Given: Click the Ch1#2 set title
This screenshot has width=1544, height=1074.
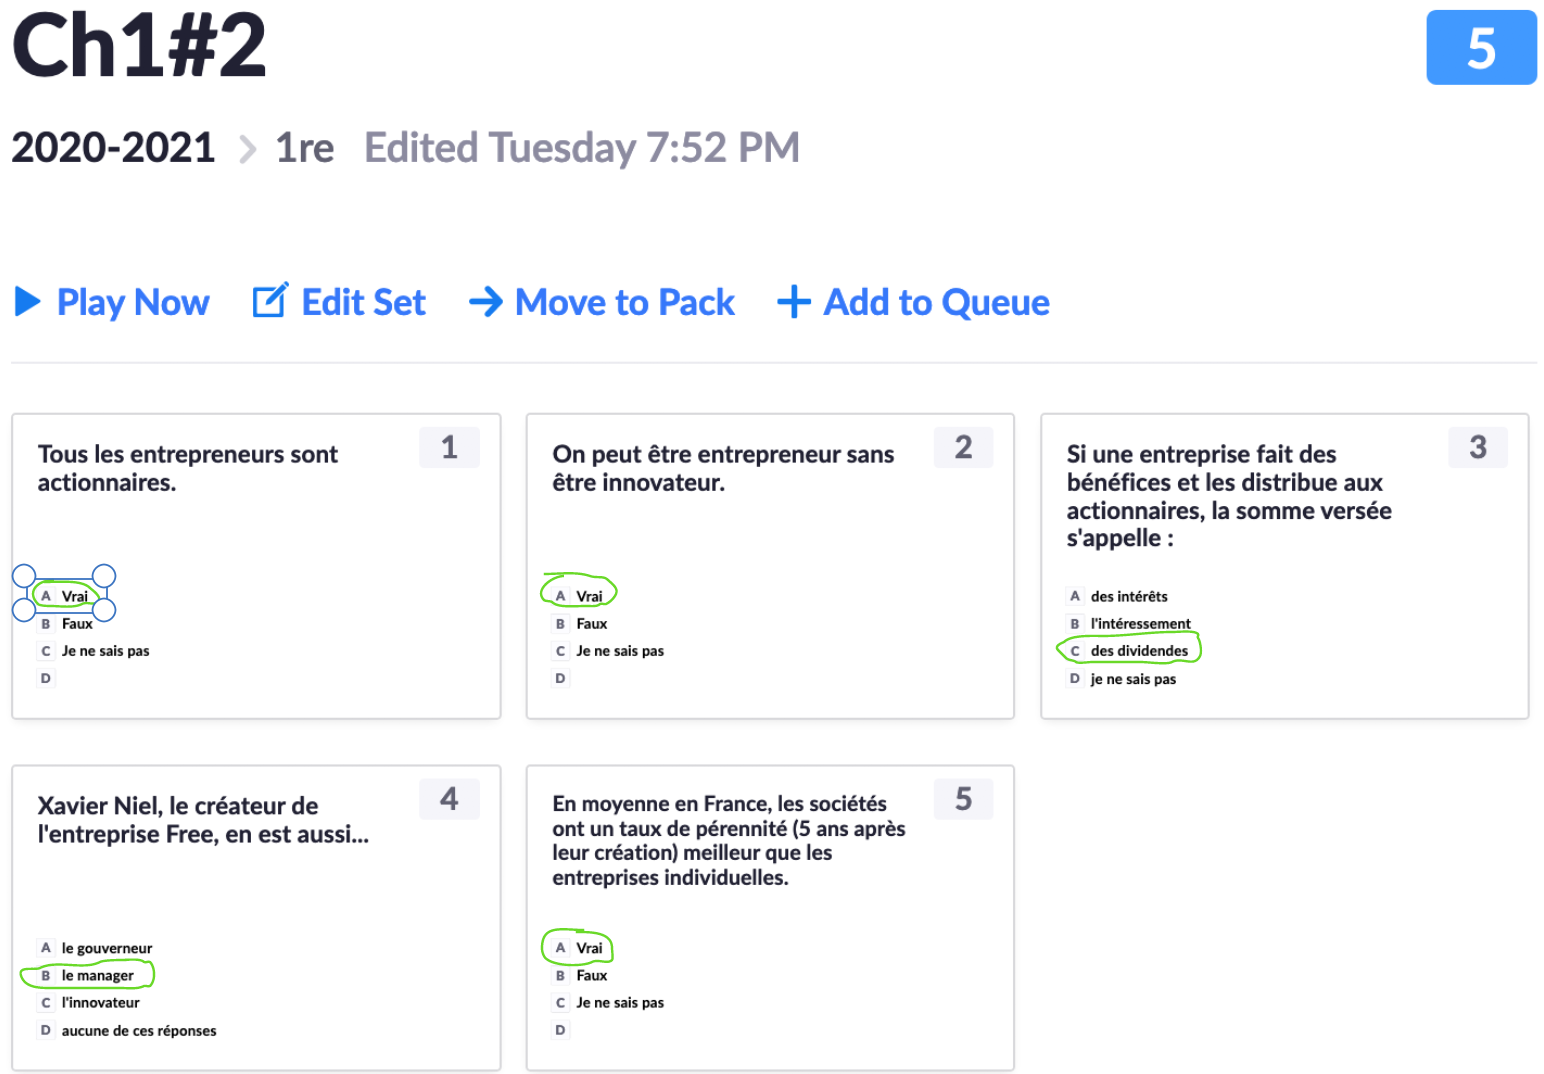Looking at the screenshot, I should tap(139, 45).
